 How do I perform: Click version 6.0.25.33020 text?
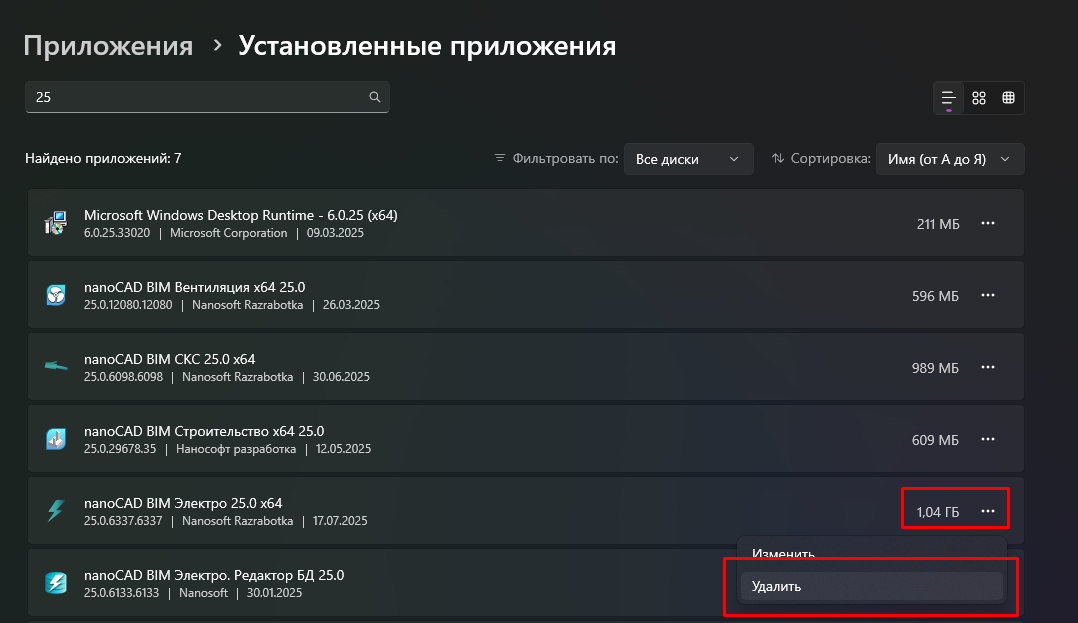pyautogui.click(x=117, y=233)
